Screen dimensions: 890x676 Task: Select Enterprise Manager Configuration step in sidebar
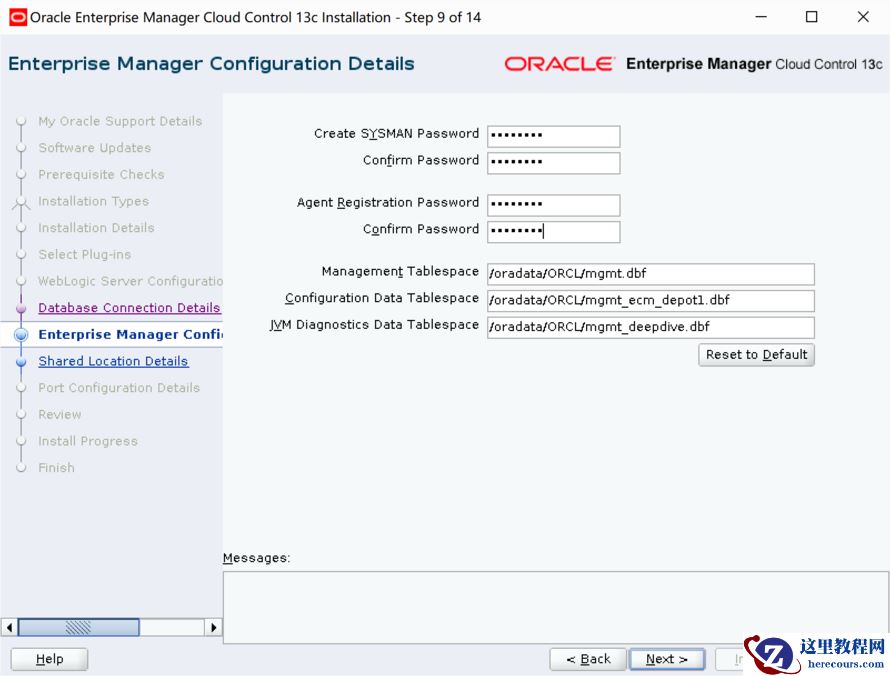[130, 334]
